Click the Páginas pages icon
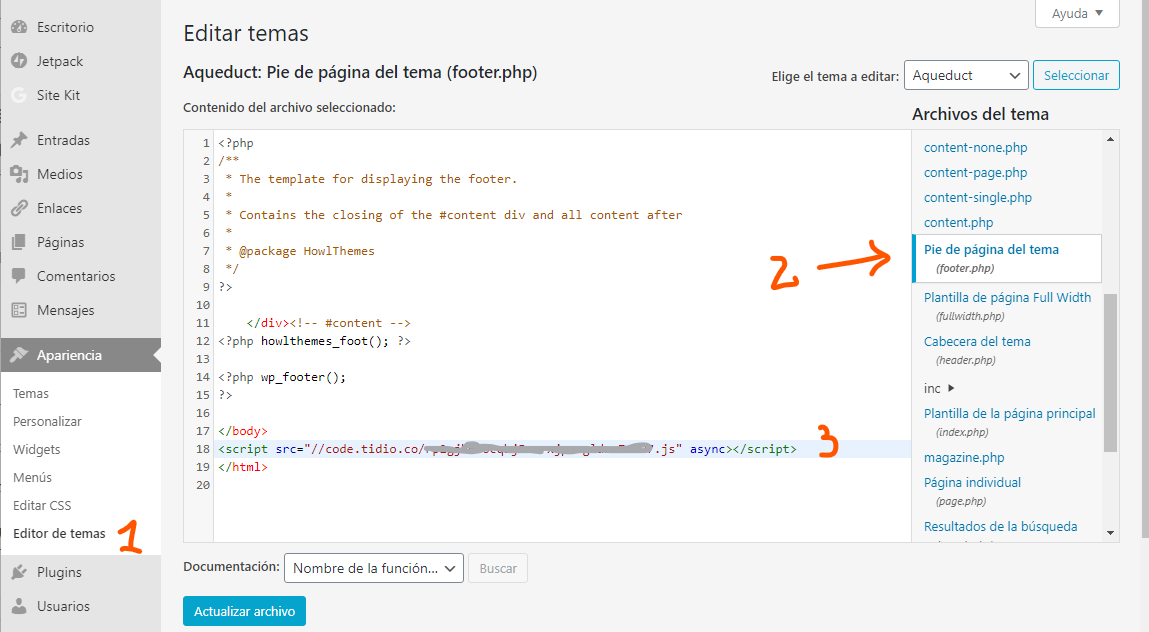This screenshot has width=1149, height=632. (x=19, y=242)
